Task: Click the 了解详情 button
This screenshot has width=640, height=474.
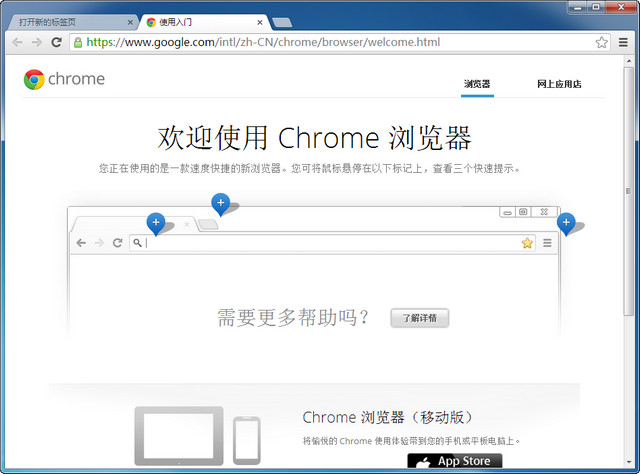Action: [x=419, y=318]
